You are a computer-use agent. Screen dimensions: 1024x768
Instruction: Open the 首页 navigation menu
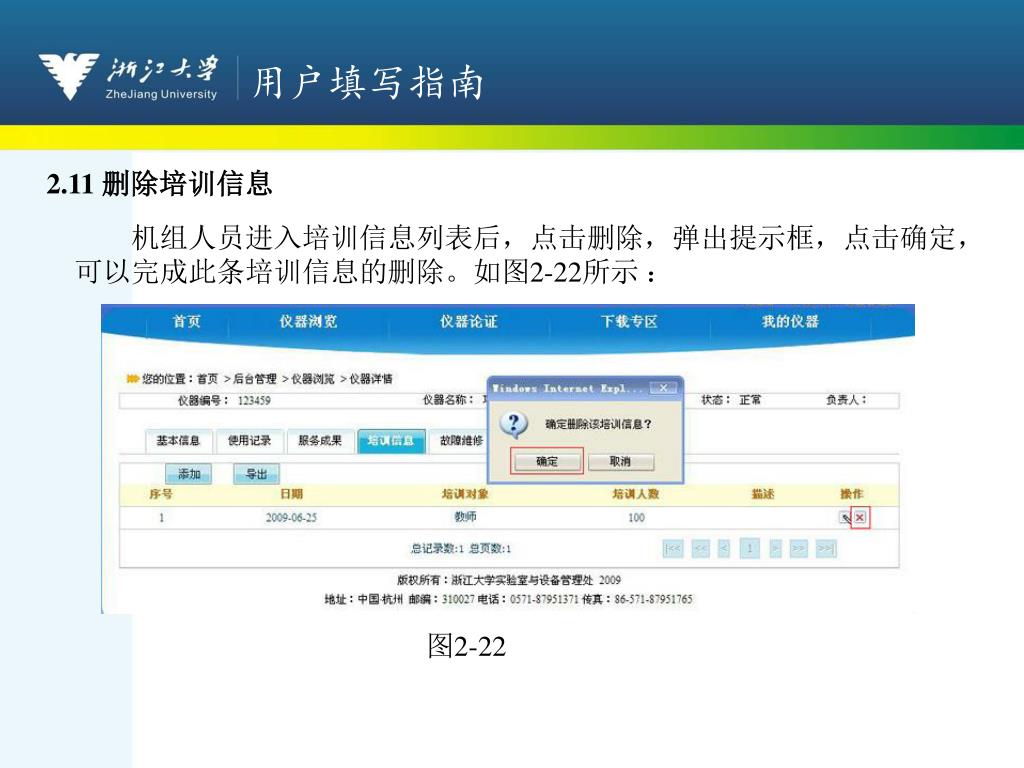click(187, 321)
